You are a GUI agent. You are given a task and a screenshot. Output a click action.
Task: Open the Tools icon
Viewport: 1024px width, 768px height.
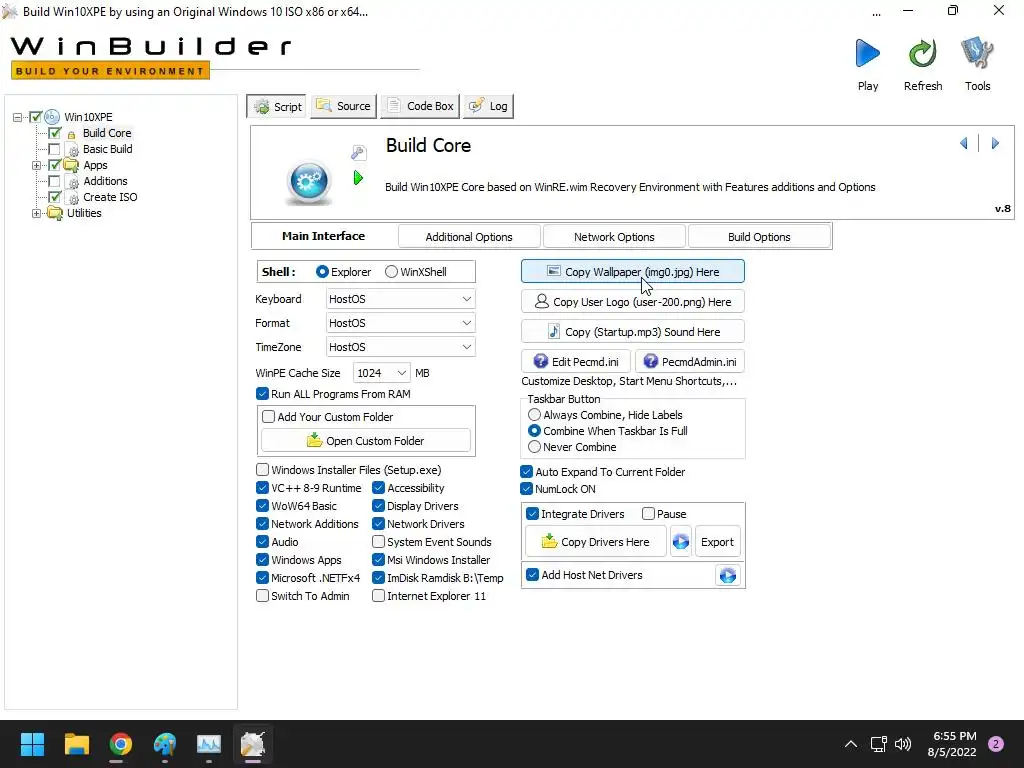tap(977, 54)
